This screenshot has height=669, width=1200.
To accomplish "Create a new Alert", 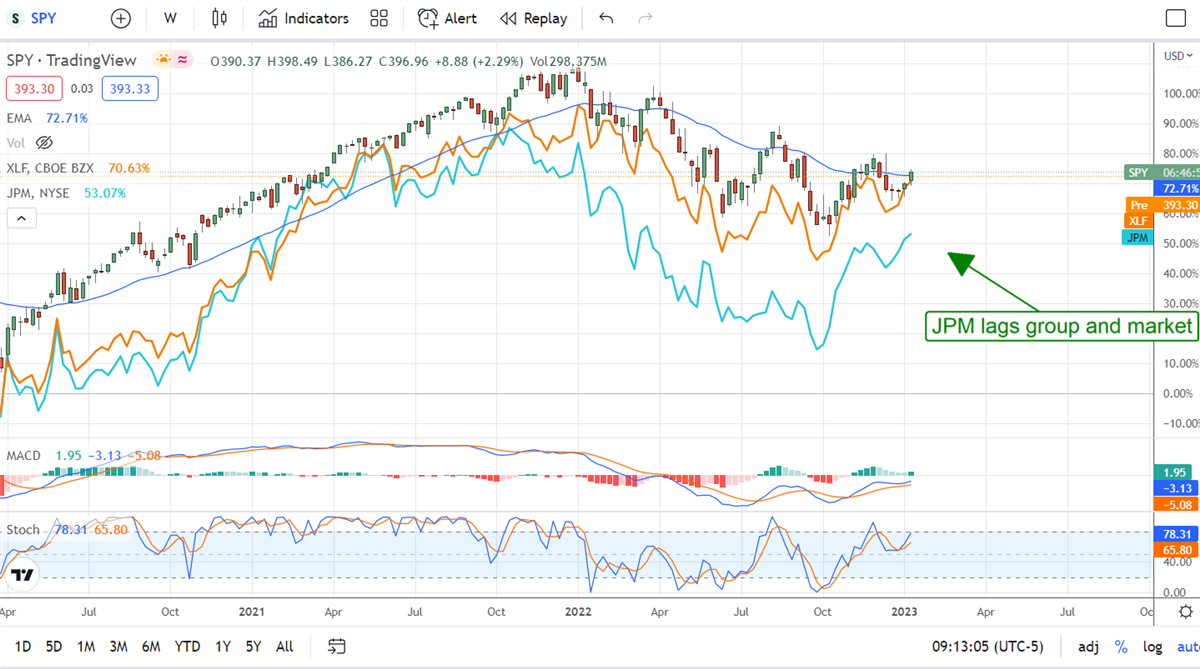I will pos(447,18).
